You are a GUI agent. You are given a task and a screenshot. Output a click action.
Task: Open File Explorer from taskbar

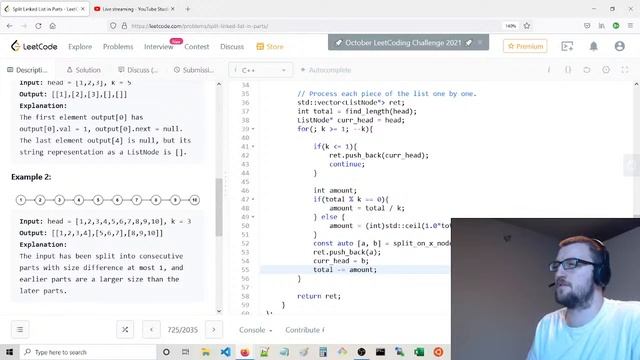coord(206,352)
